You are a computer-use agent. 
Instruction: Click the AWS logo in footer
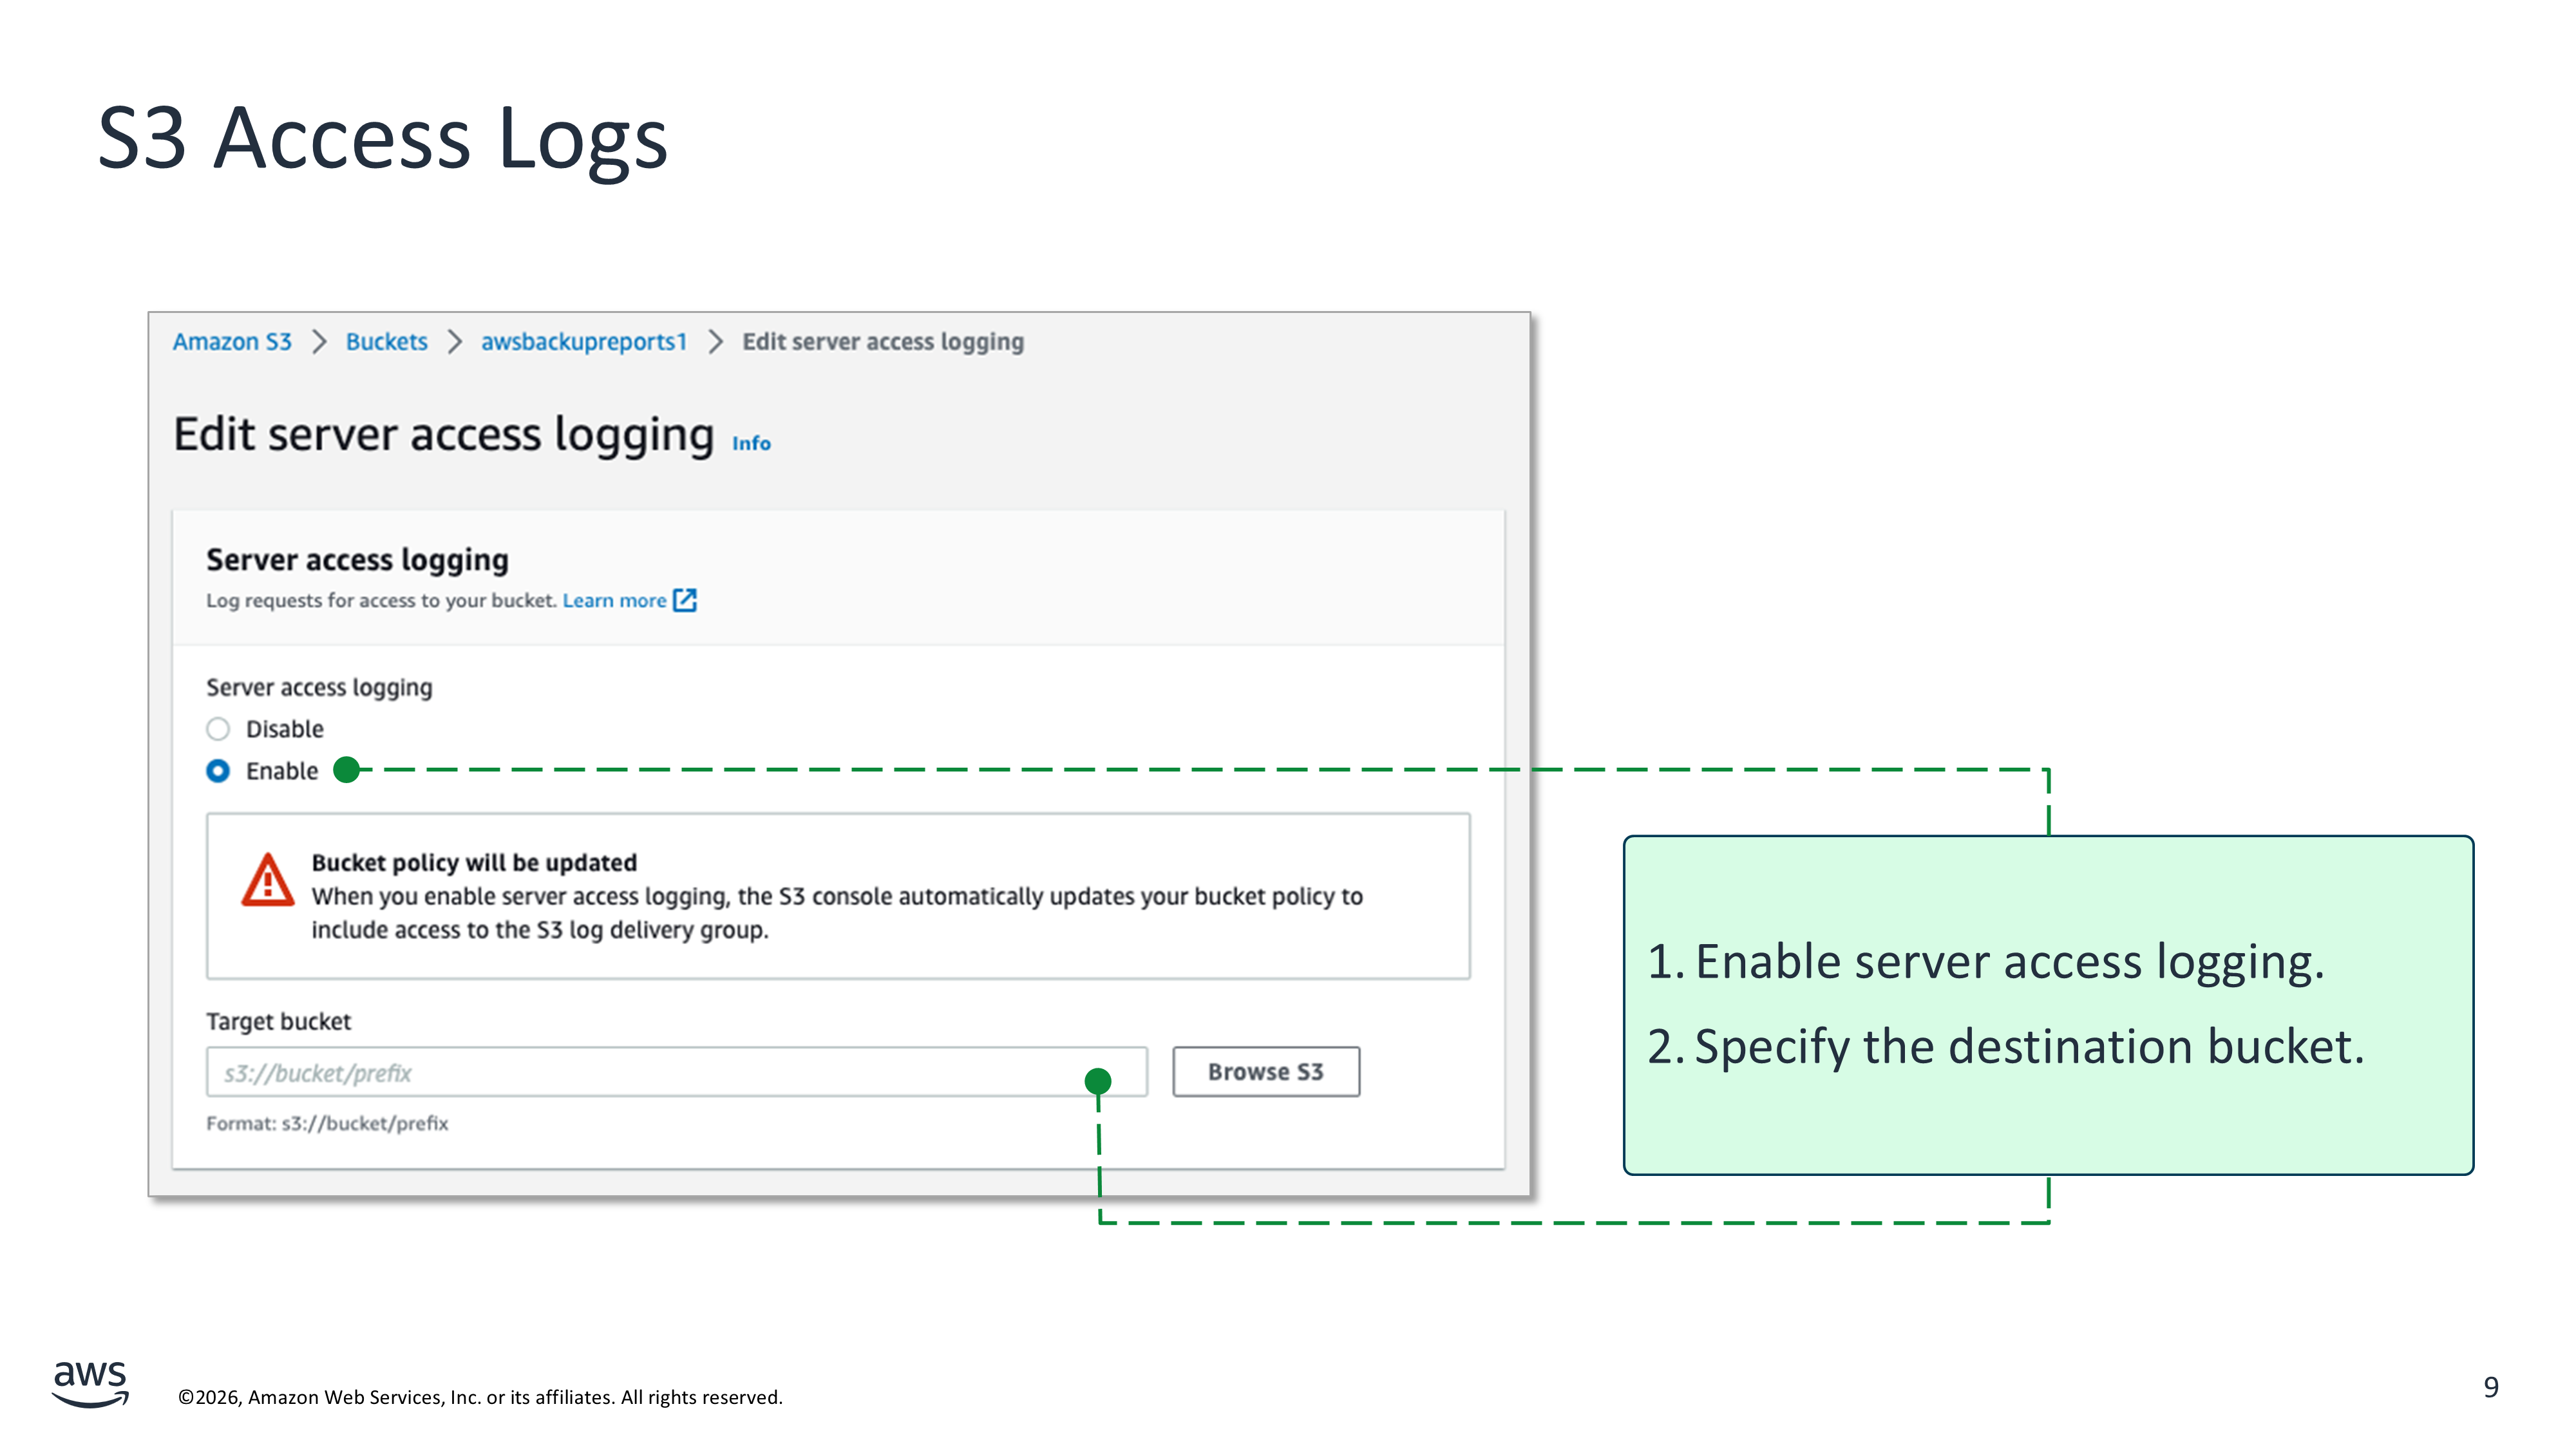pos(90,1384)
